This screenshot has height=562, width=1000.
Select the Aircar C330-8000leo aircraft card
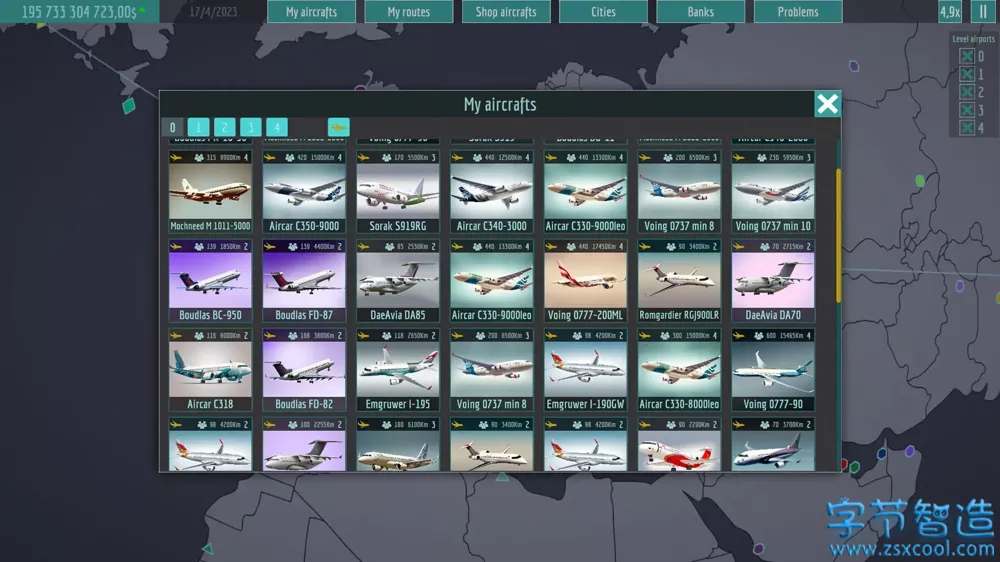coord(679,370)
